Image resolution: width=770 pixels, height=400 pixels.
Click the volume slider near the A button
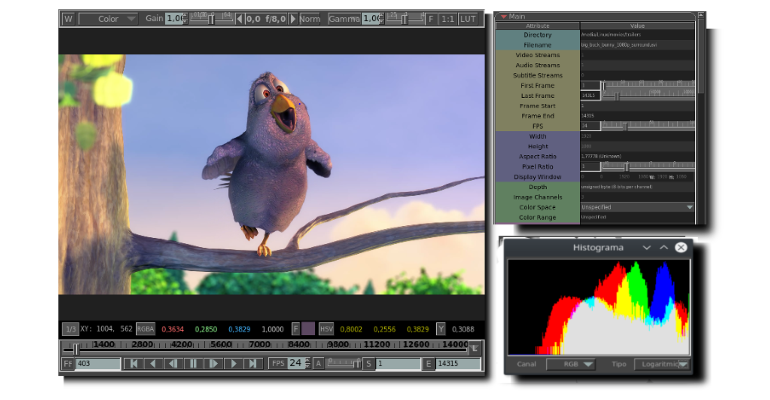click(343, 364)
